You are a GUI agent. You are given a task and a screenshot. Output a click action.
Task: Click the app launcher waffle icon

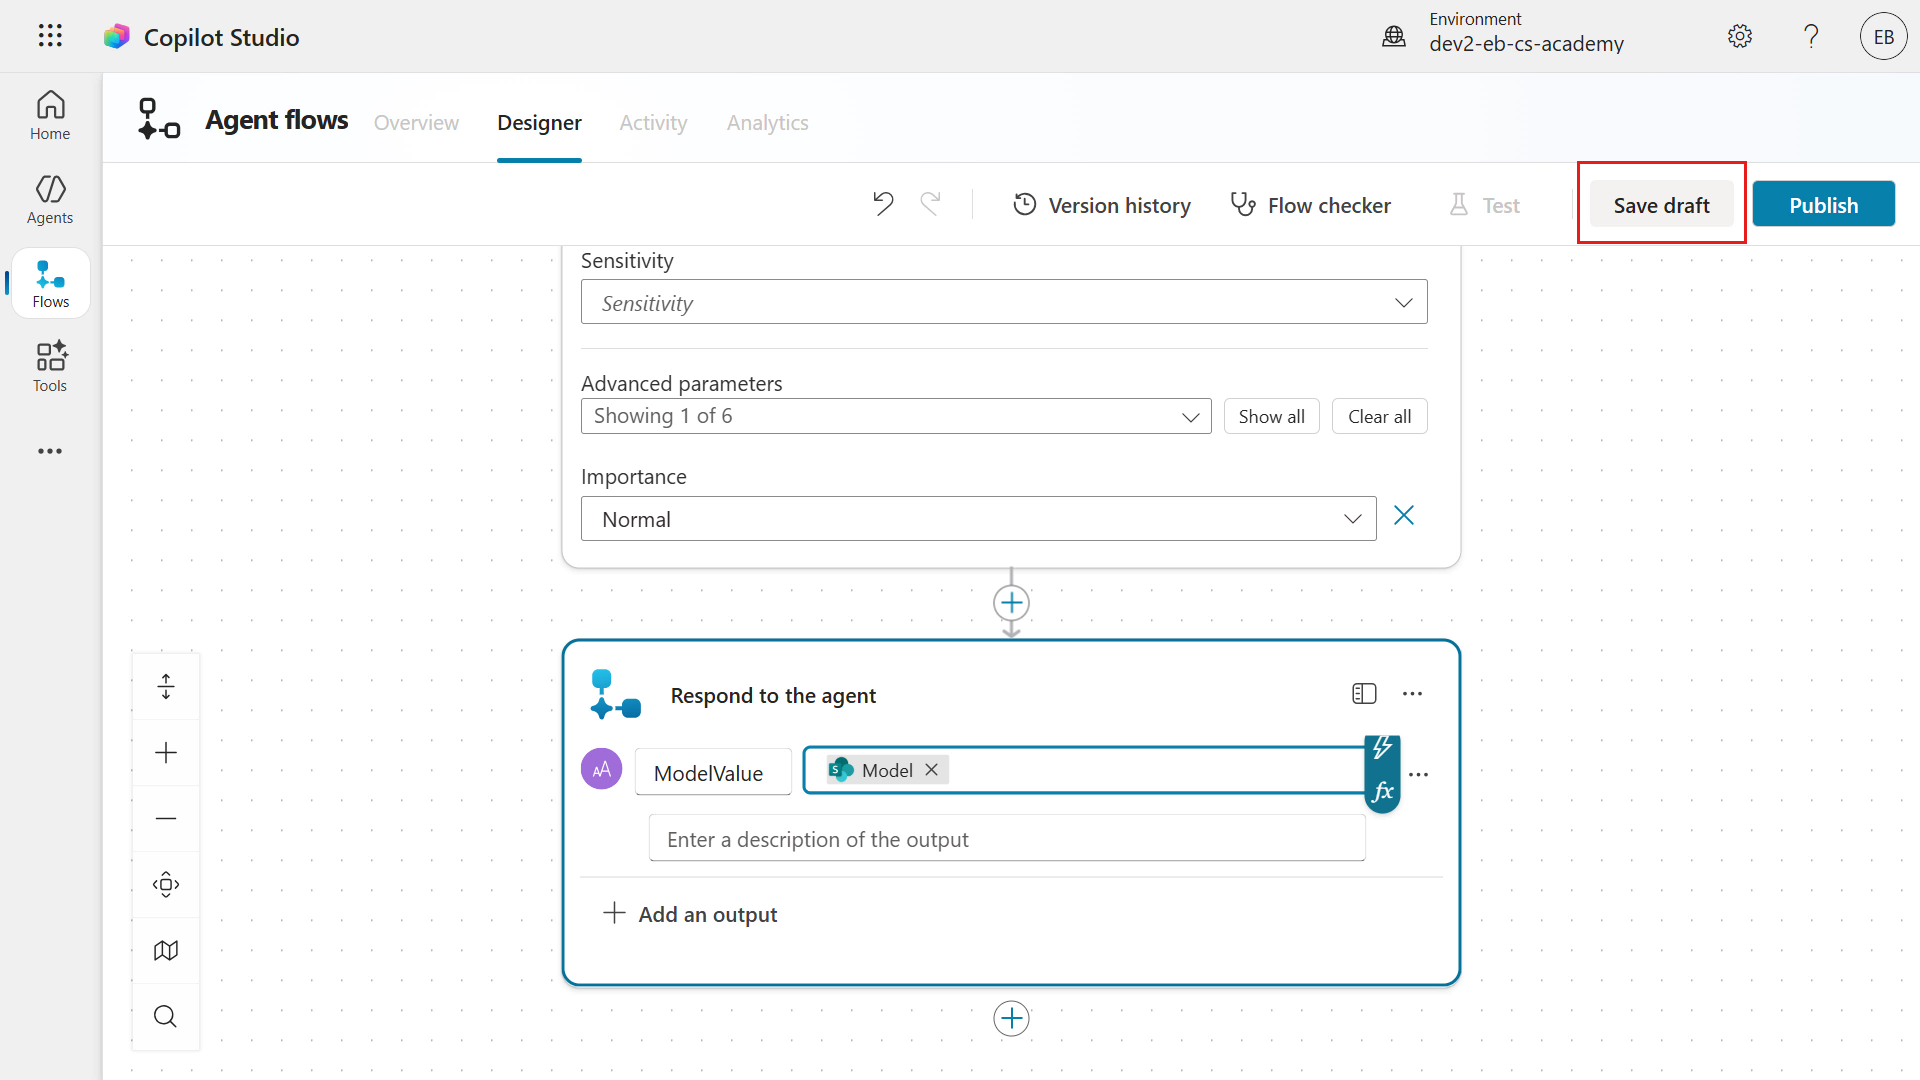coord(50,36)
